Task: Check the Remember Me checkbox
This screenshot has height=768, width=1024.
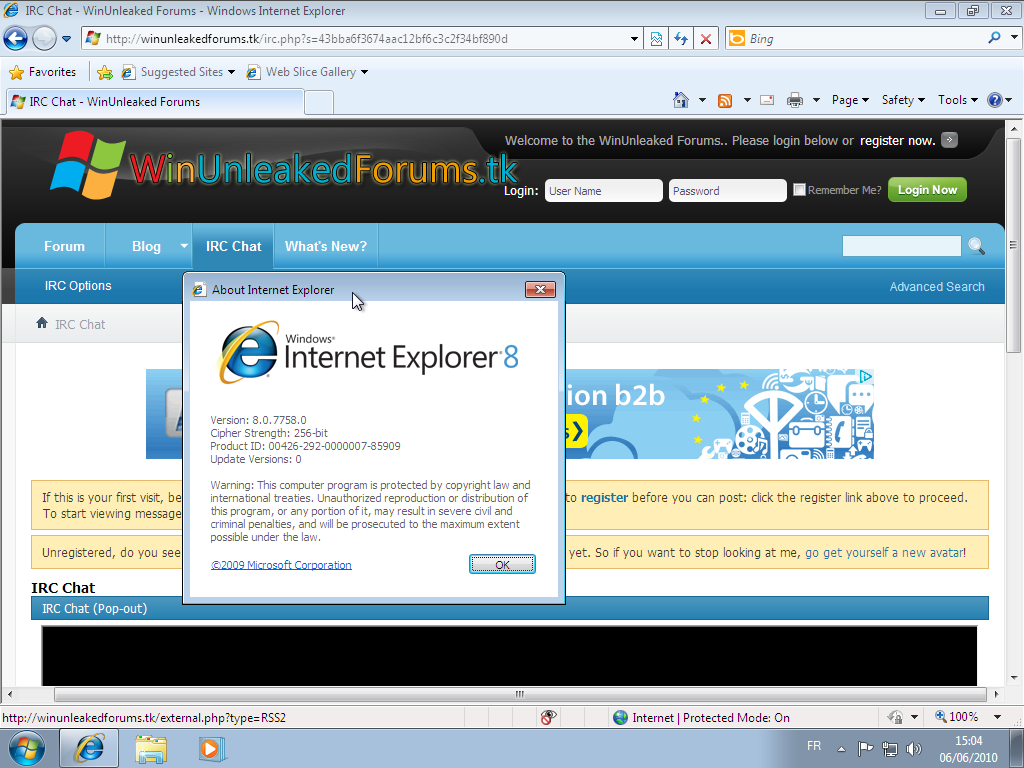Action: (799, 189)
